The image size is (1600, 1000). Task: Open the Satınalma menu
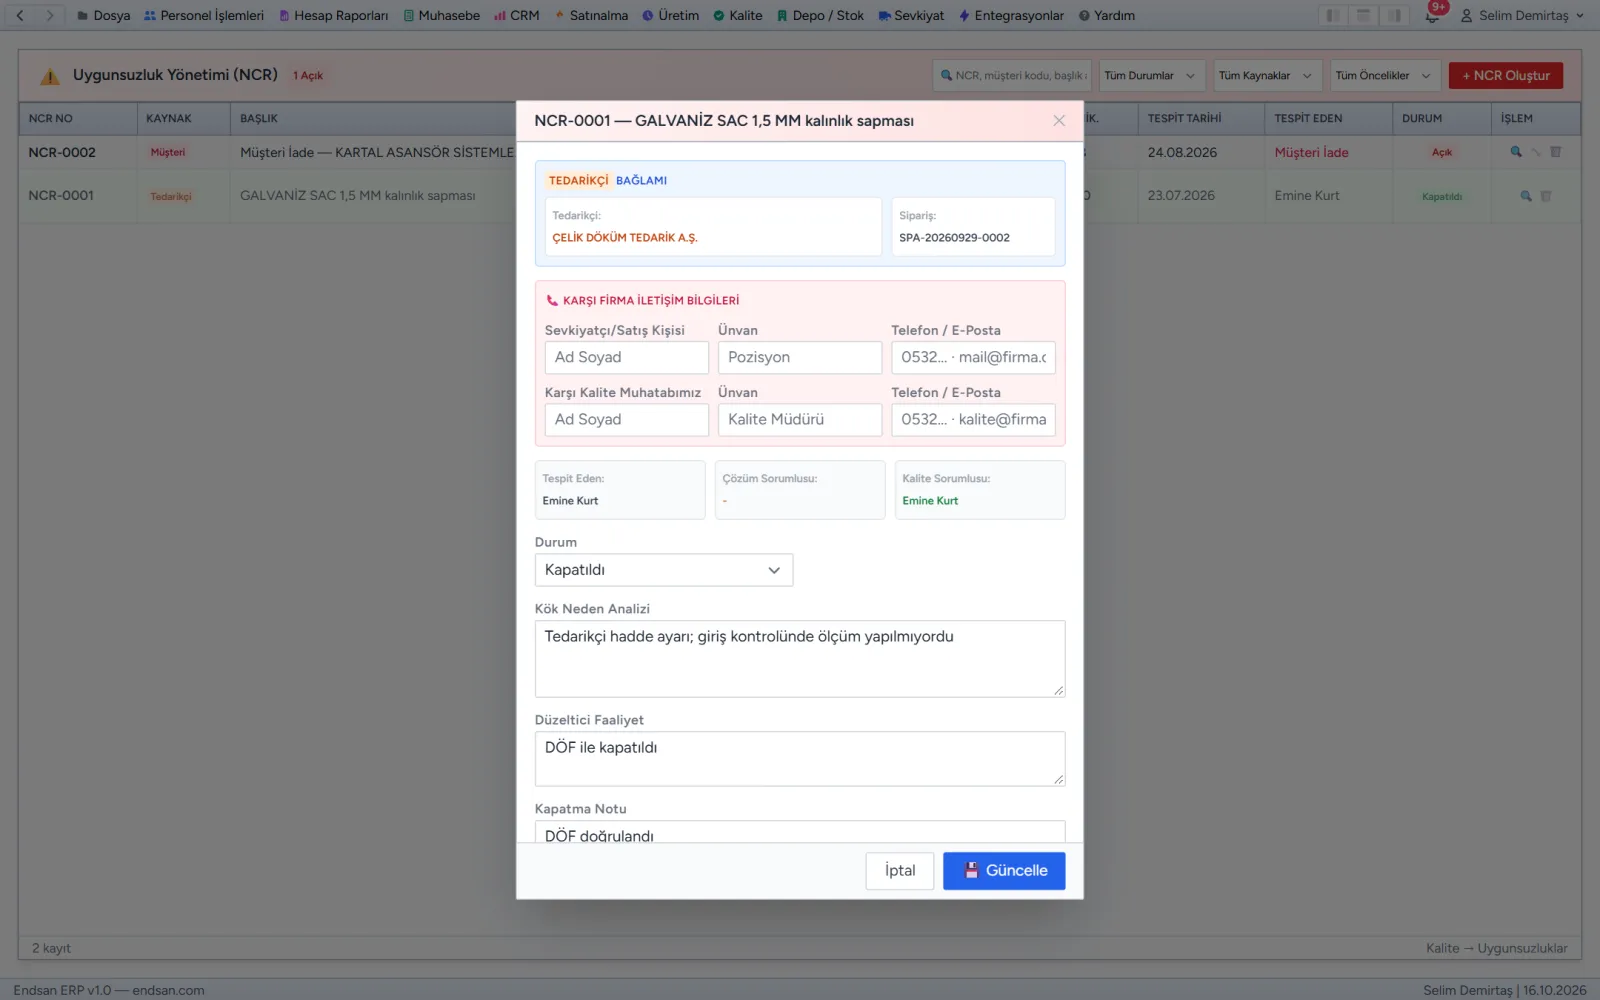(x=590, y=15)
